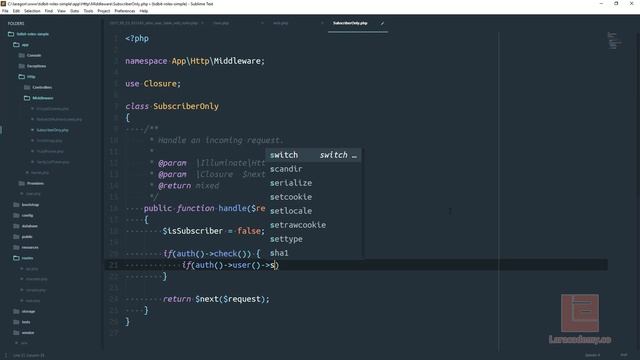Open the View menu
640x360 pixels.
(61, 11)
